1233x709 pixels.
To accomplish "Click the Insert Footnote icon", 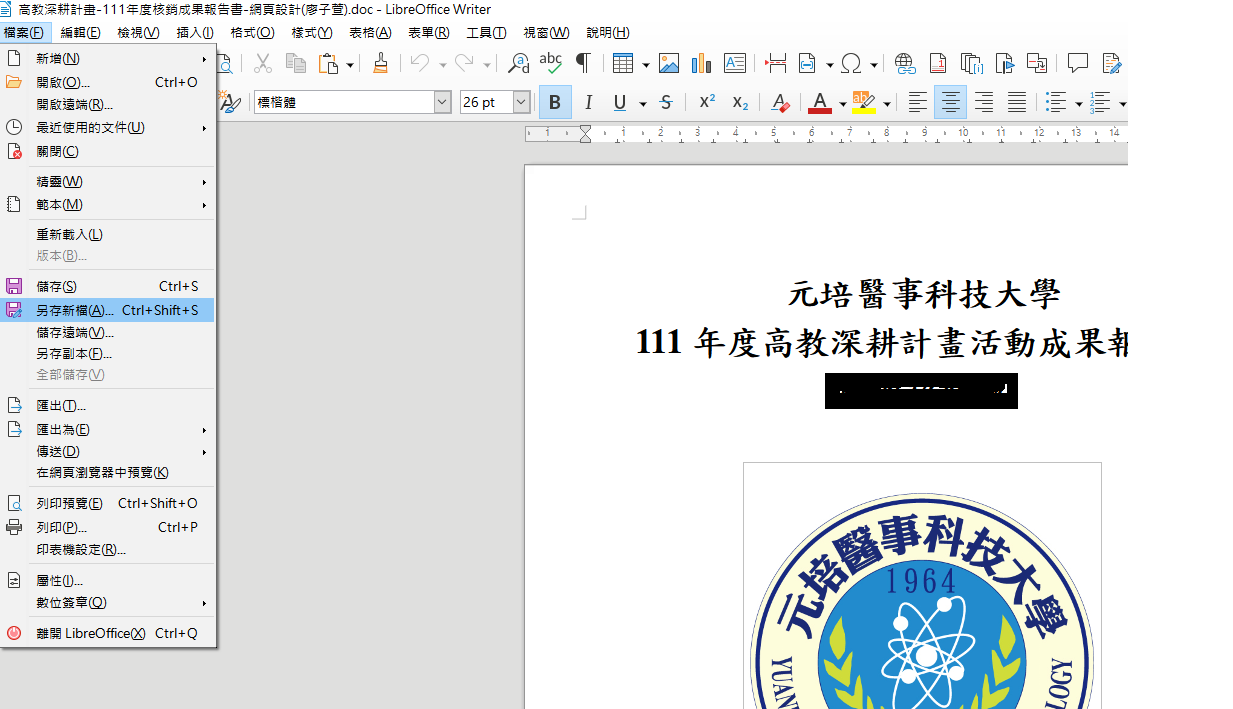I will (x=938, y=64).
